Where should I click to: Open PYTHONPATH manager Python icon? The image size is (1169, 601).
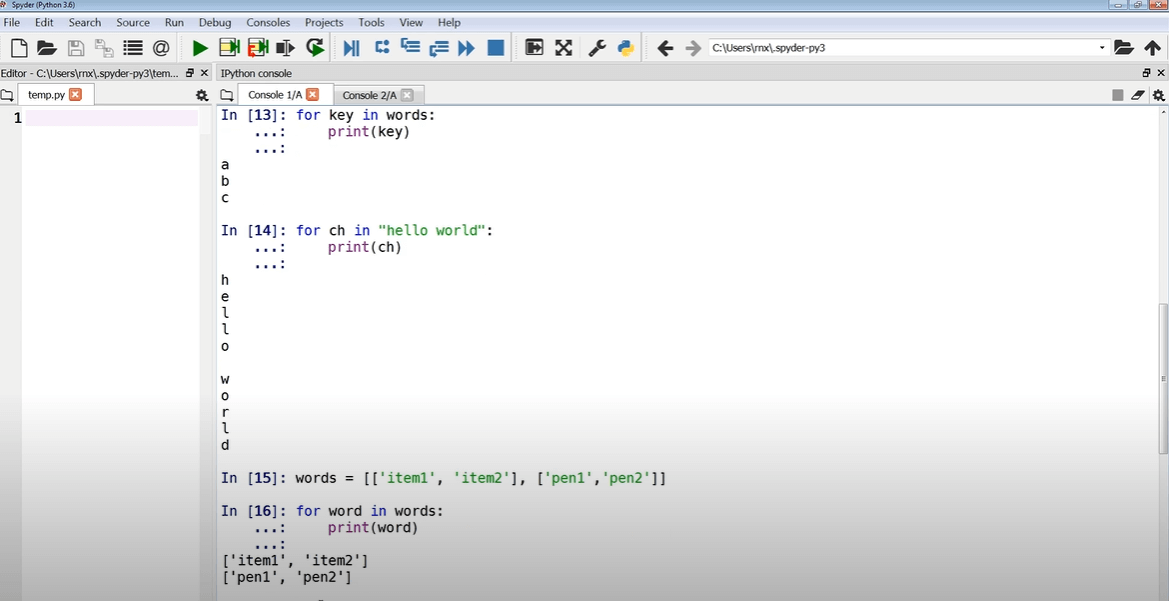(x=626, y=48)
